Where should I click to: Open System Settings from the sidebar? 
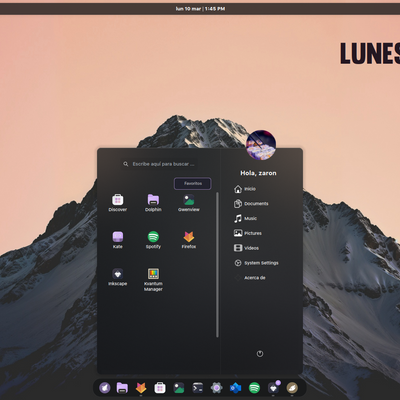point(256,263)
